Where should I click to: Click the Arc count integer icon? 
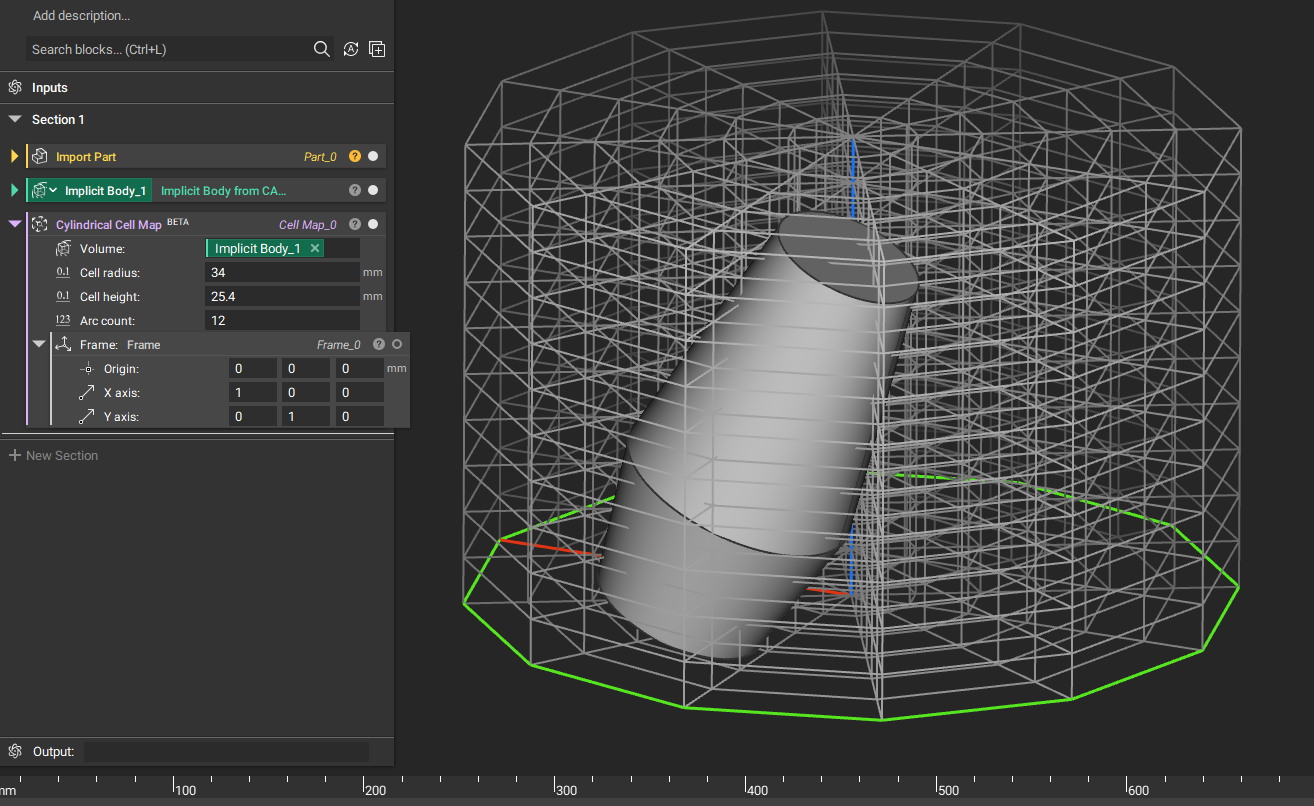click(63, 321)
